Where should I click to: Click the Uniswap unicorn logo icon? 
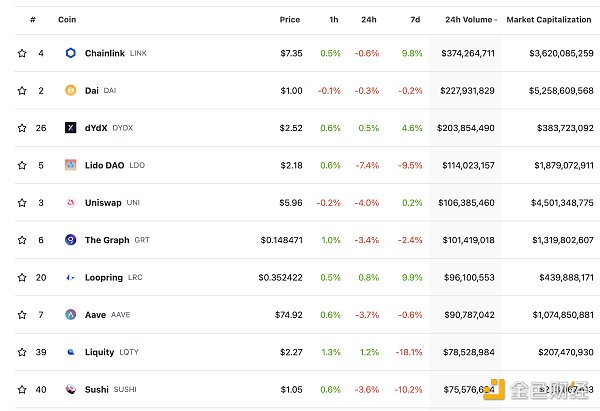(70, 202)
